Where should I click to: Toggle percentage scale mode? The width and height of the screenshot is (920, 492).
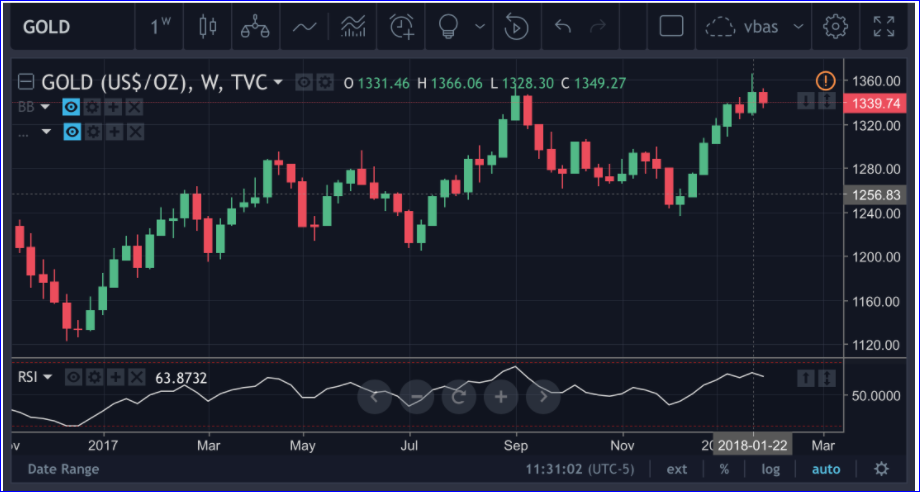click(x=725, y=469)
